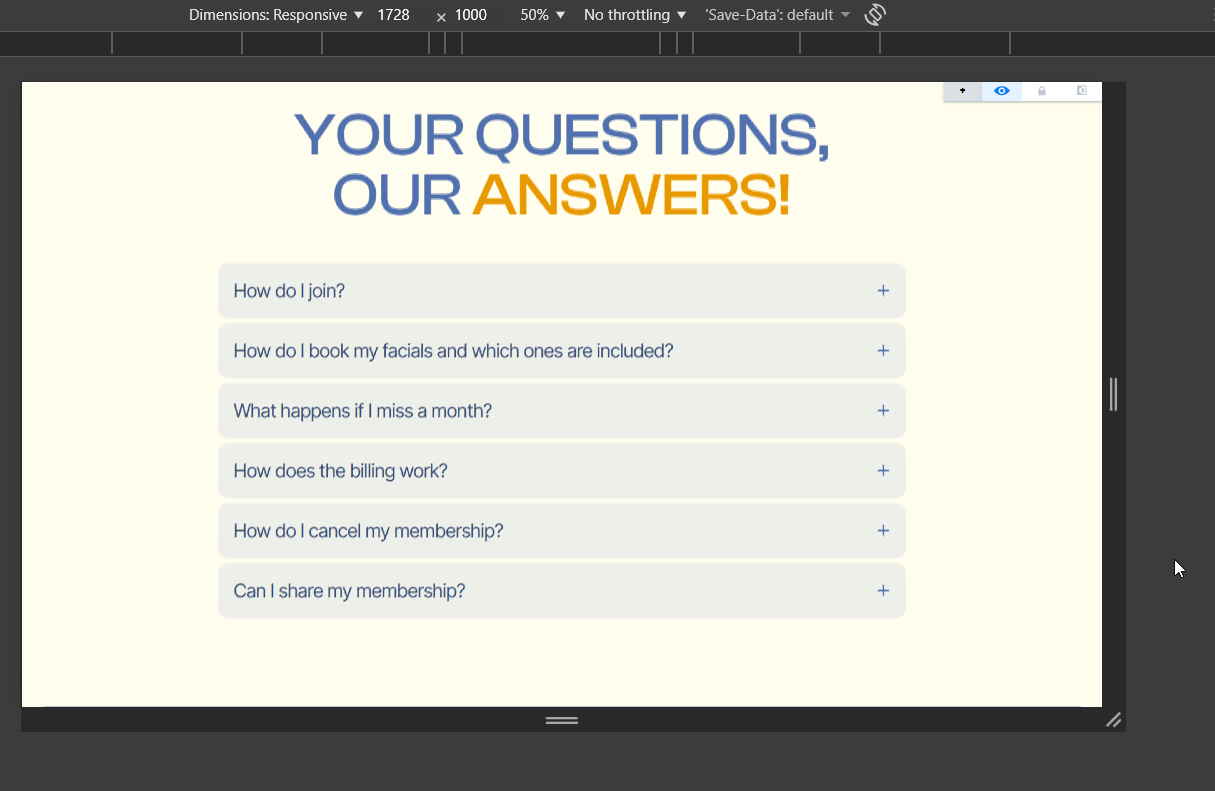This screenshot has width=1215, height=791.
Task: Expand the 'How do I join?' plus icon
Action: [x=883, y=291]
